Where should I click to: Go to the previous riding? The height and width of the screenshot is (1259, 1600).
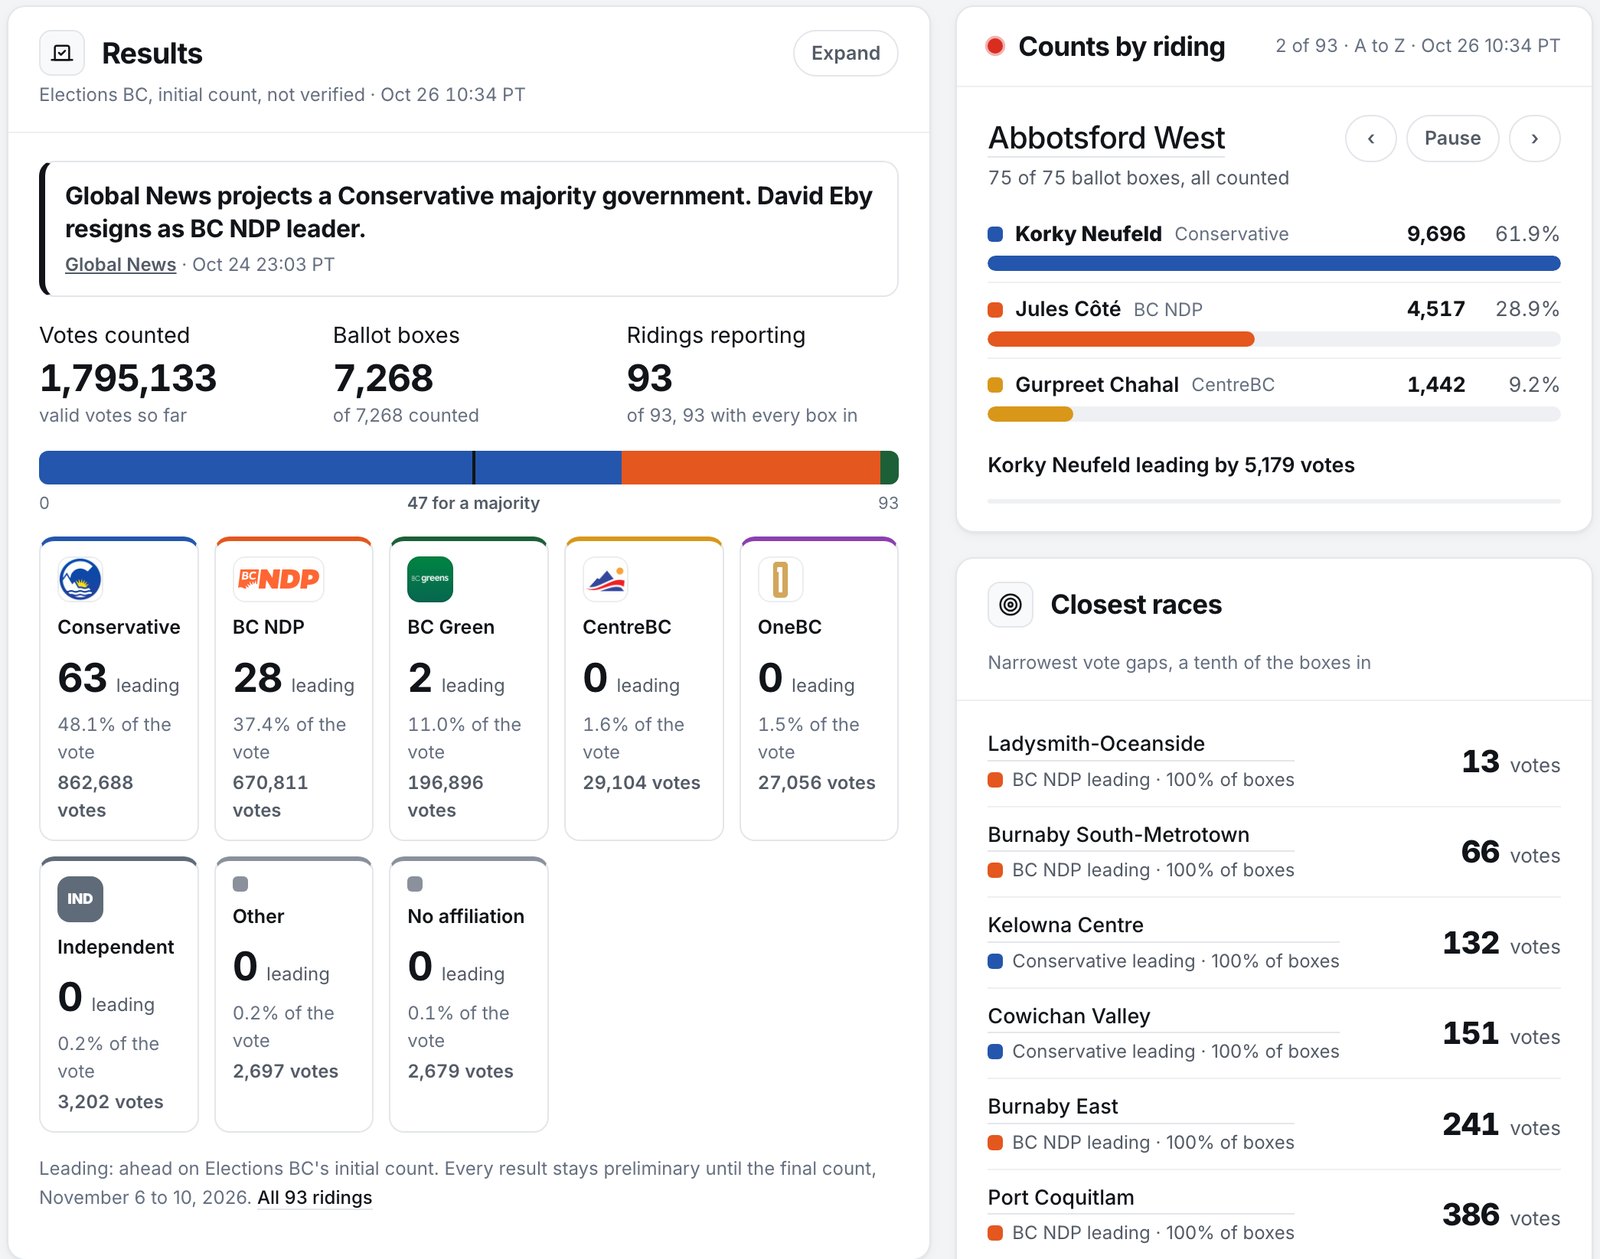pyautogui.click(x=1371, y=138)
